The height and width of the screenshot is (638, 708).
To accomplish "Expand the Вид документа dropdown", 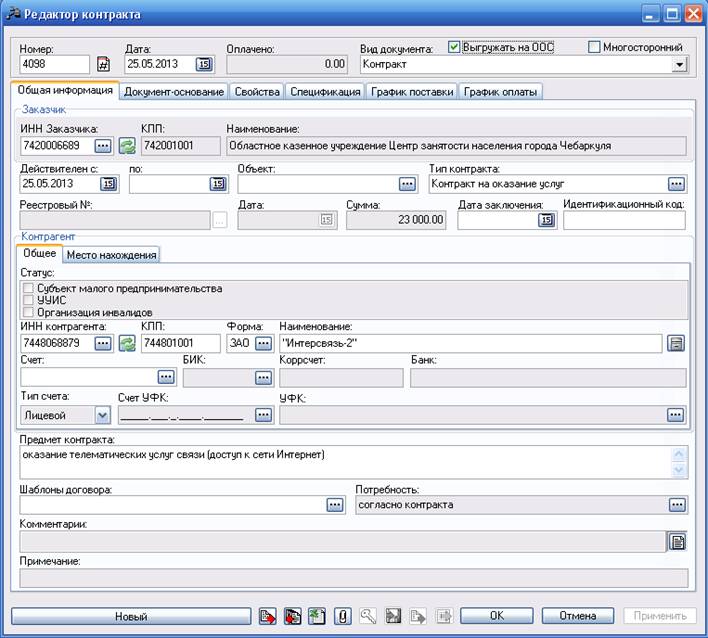I will tap(680, 65).
